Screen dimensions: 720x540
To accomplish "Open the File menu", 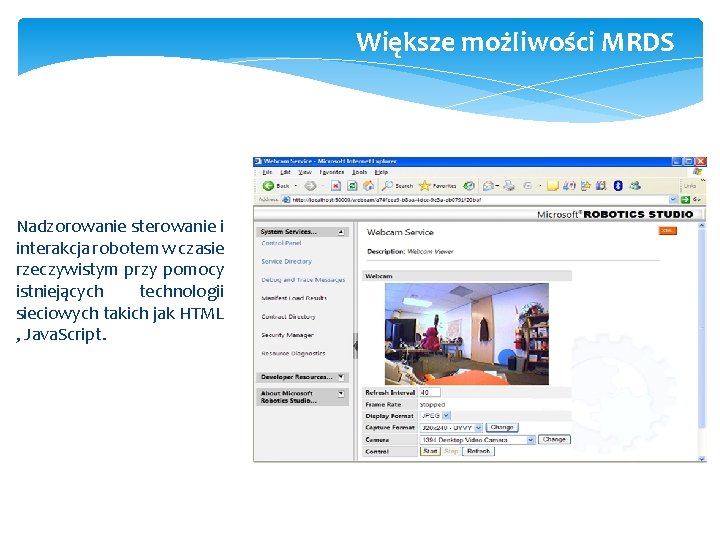I will [x=267, y=172].
